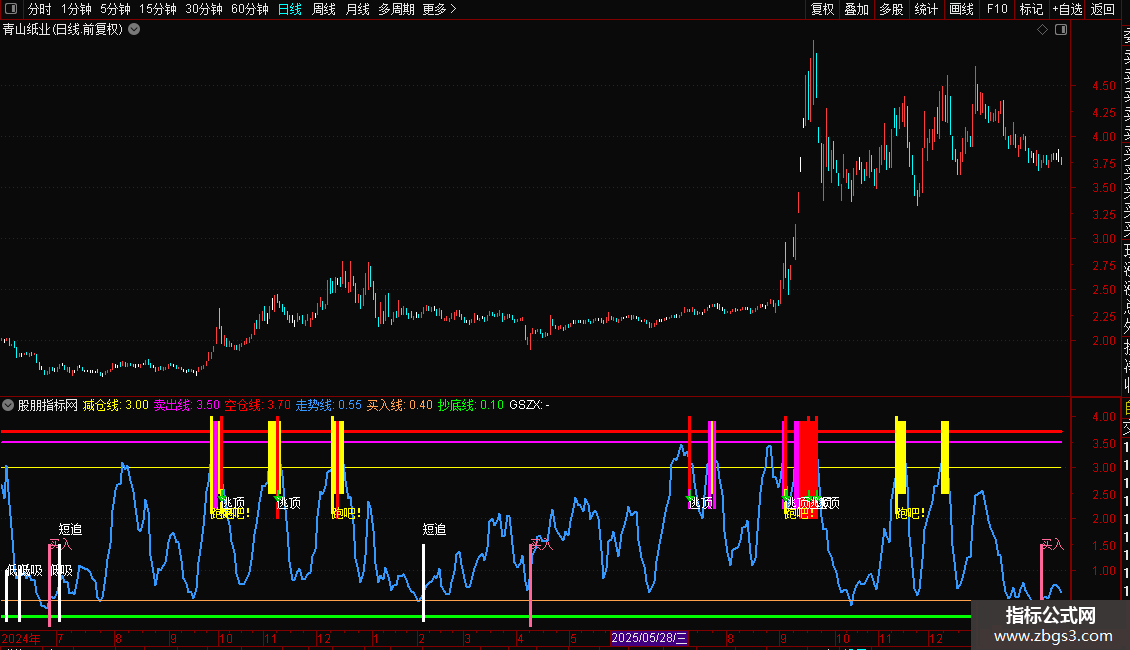Click the 抄底线: 0.10 value label
Screen dimensions: 1130x650
[471, 405]
